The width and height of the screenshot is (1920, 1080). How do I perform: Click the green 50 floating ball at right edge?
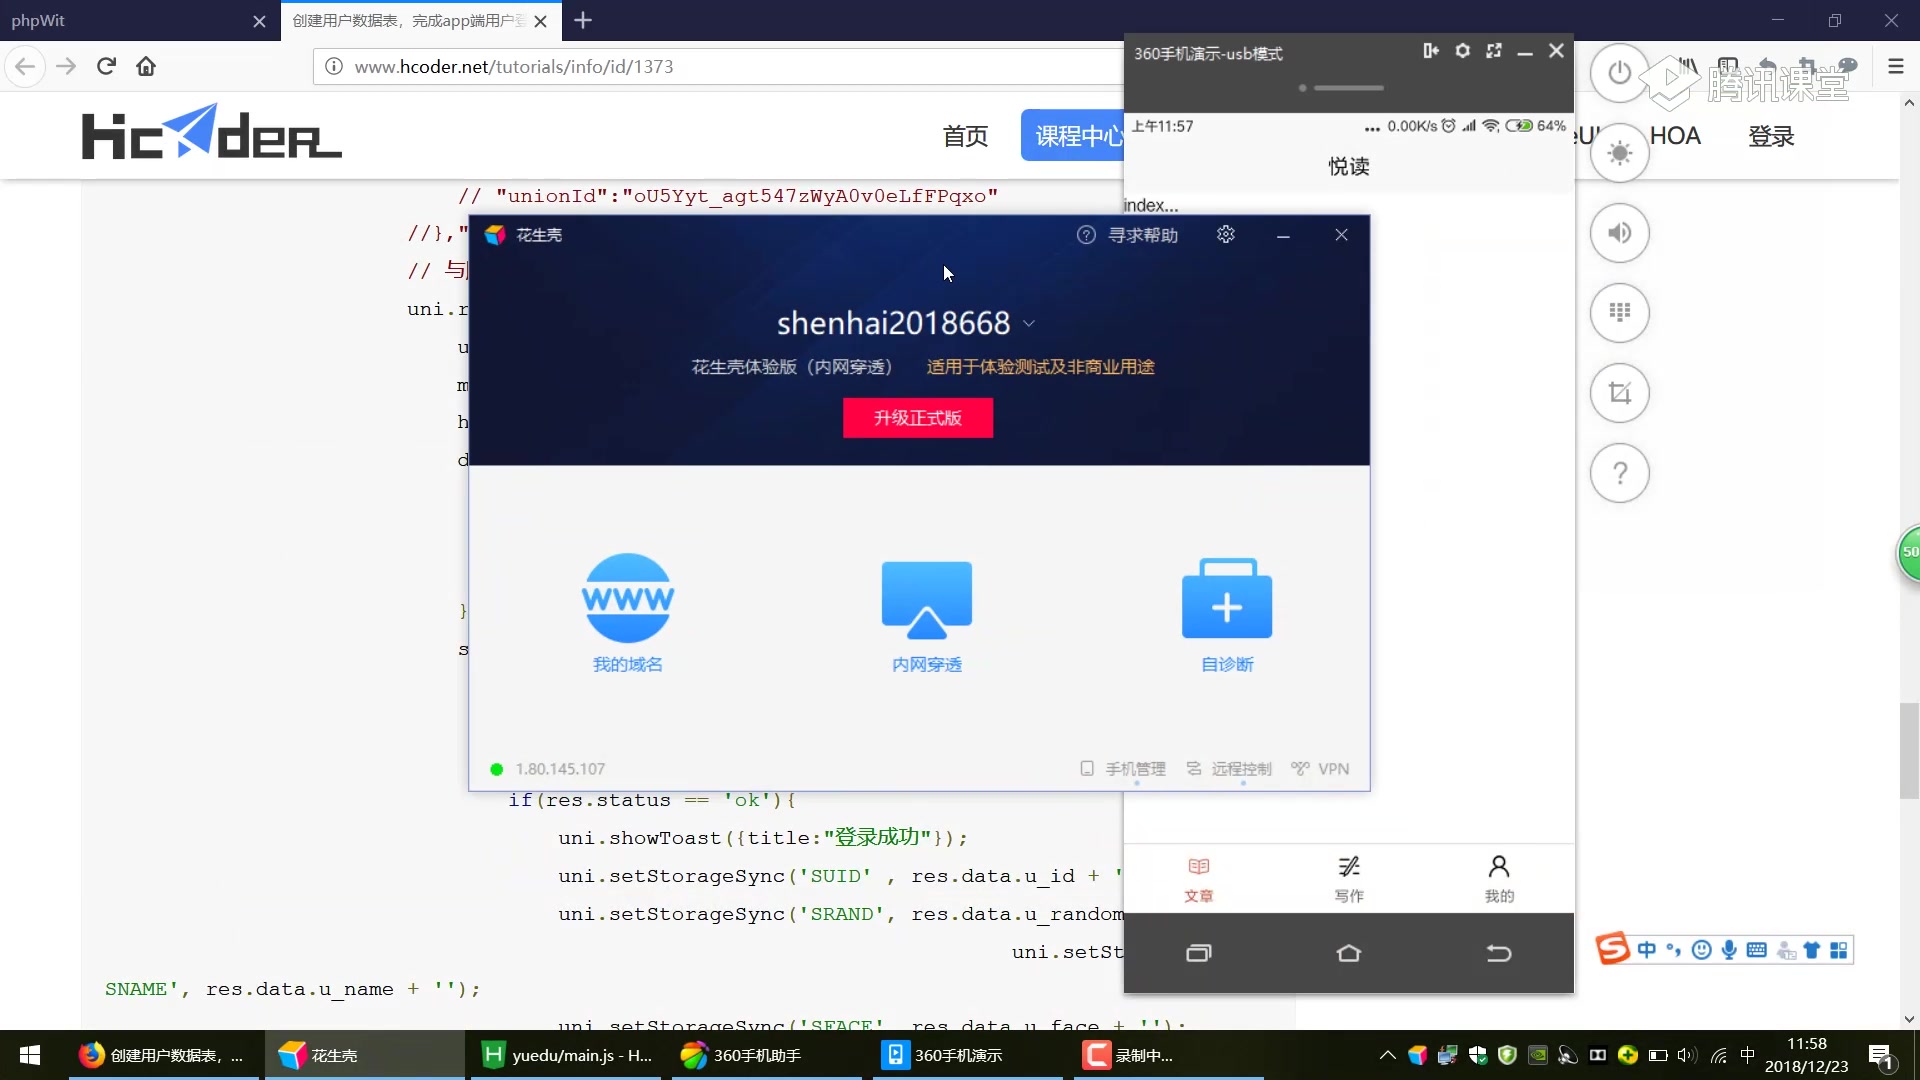click(x=1909, y=552)
